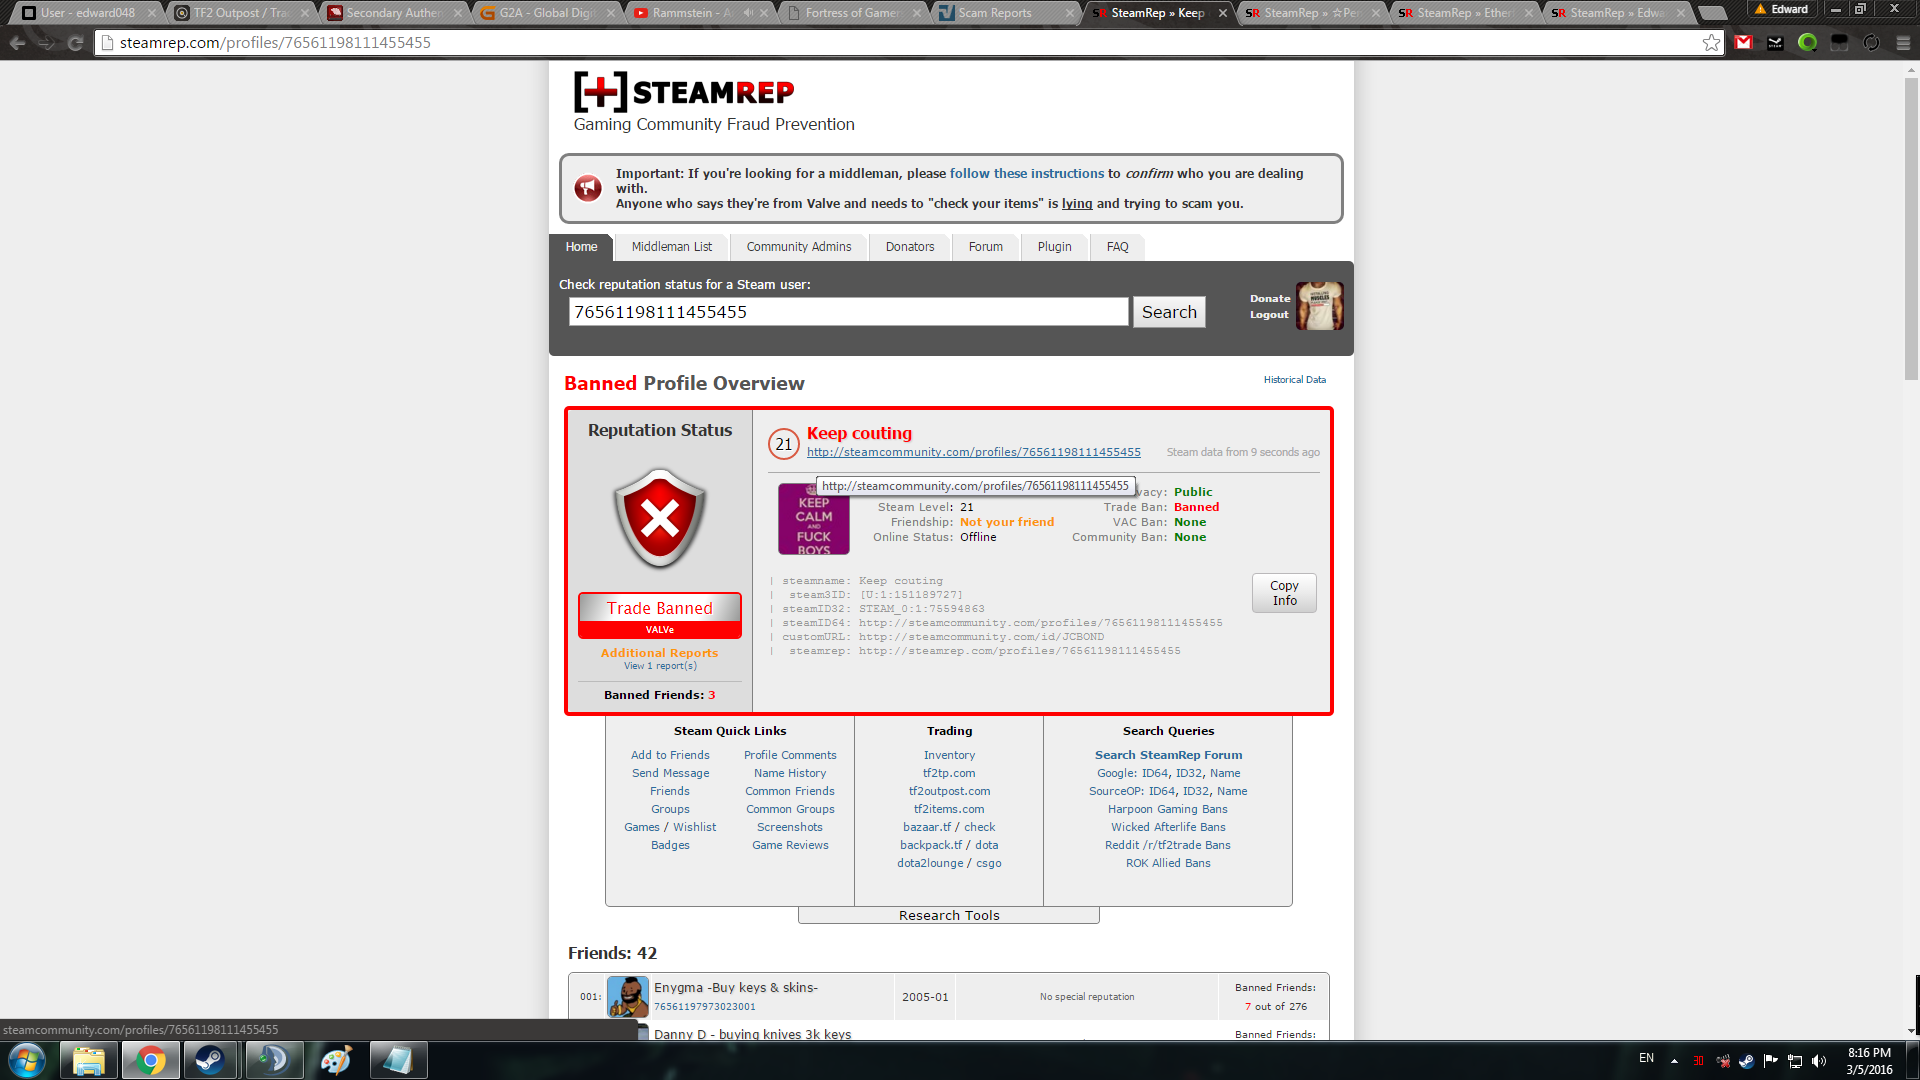The height and width of the screenshot is (1080, 1920).
Task: Click the Gmail extension icon
Action: pyautogui.click(x=1744, y=43)
